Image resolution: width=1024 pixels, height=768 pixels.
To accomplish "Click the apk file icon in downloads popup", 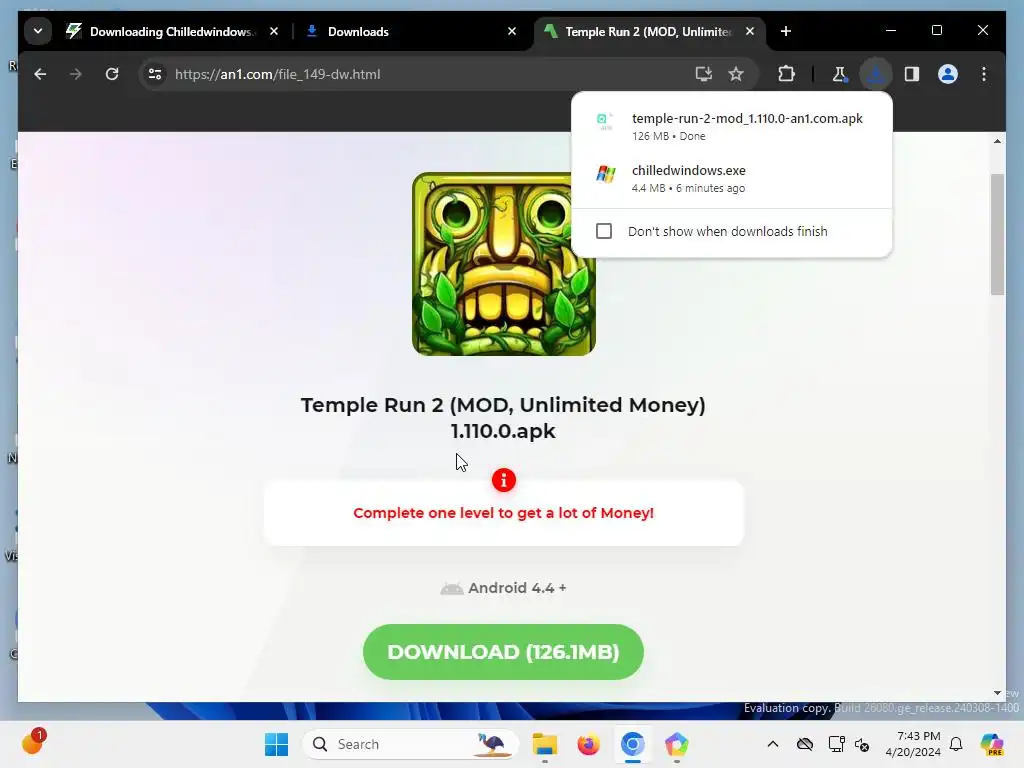I will coord(605,121).
